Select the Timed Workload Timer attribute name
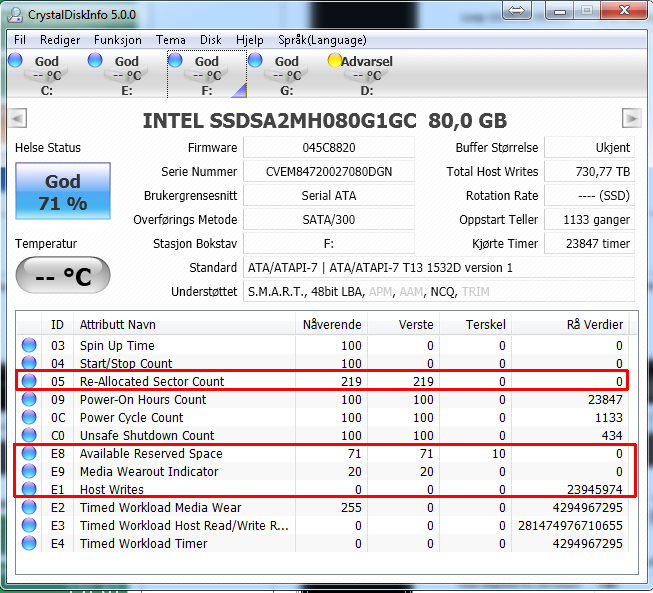Image resolution: width=653 pixels, height=593 pixels. pyautogui.click(x=144, y=543)
